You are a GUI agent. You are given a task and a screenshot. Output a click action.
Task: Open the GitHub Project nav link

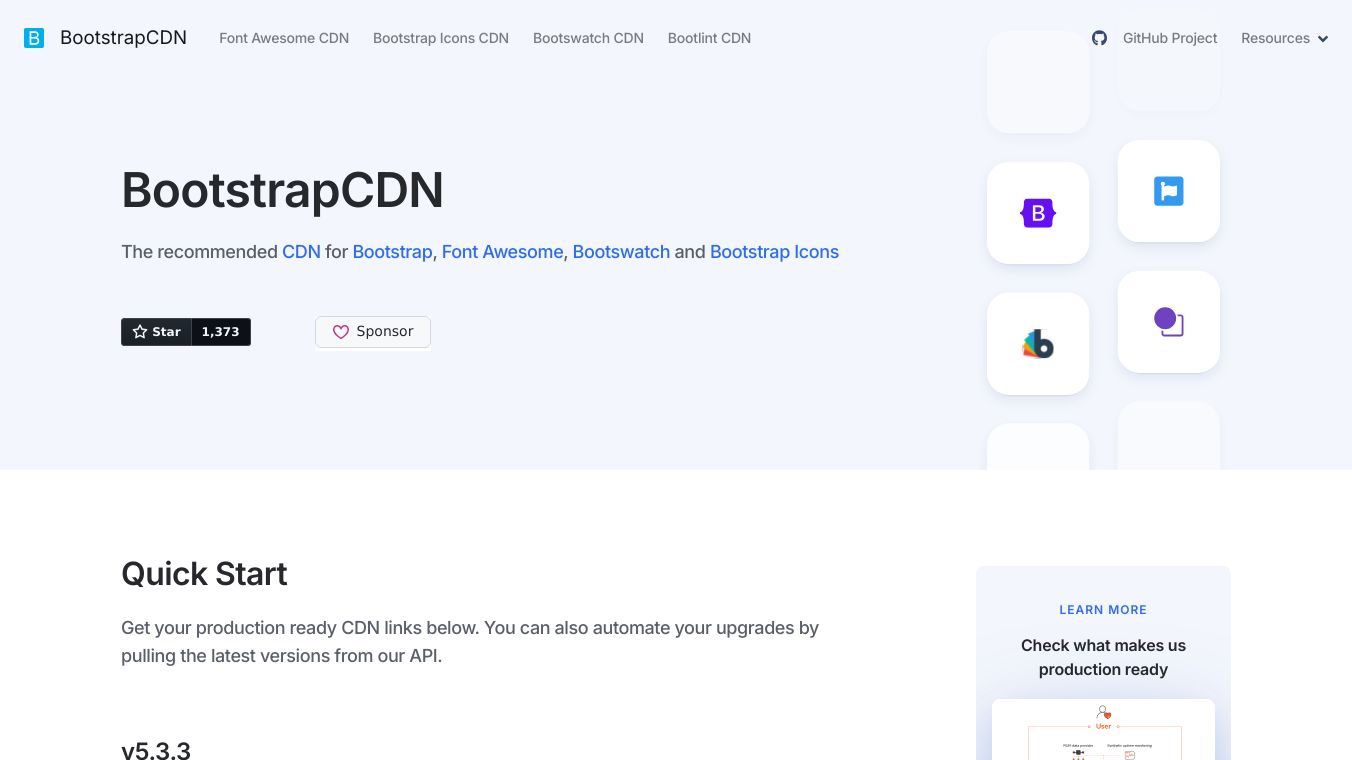[x=1170, y=38]
